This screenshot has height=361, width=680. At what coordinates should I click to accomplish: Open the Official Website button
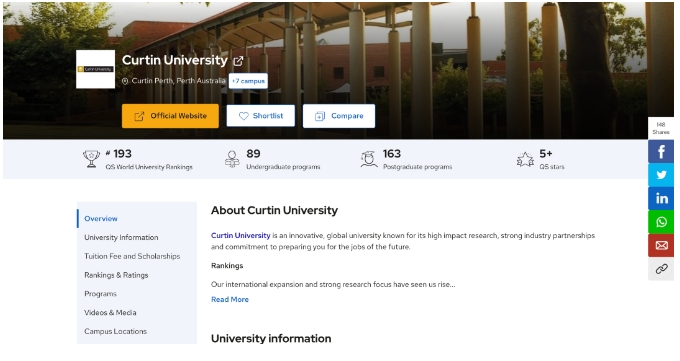click(x=170, y=116)
